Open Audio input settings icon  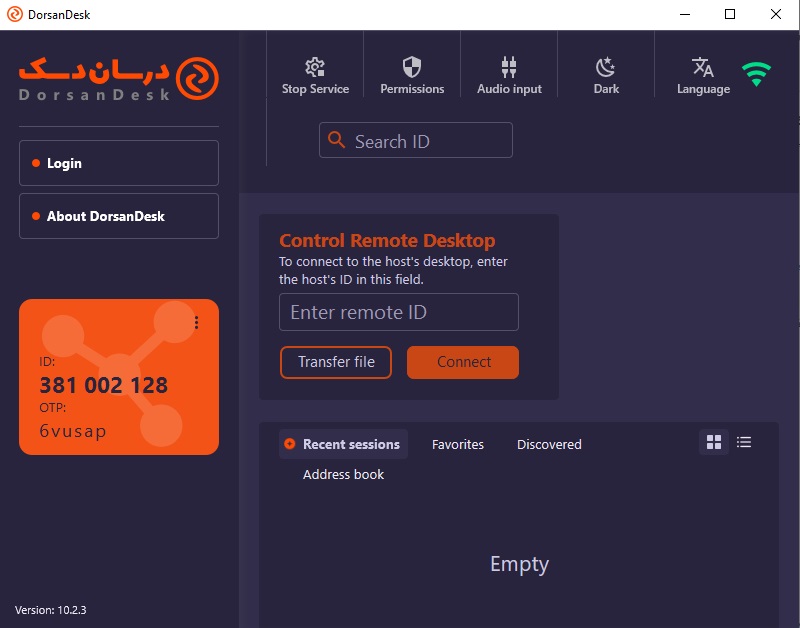[509, 67]
